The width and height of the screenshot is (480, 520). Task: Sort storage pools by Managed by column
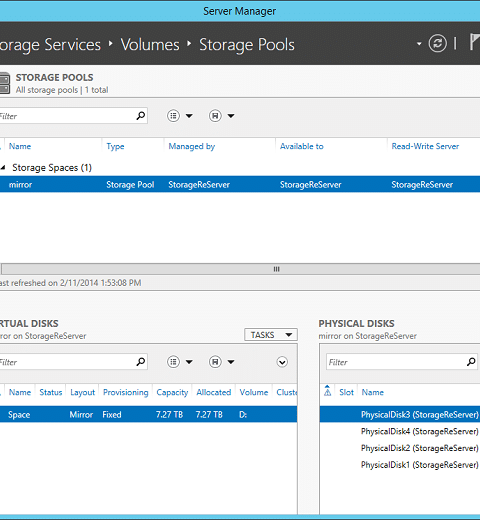[192, 146]
